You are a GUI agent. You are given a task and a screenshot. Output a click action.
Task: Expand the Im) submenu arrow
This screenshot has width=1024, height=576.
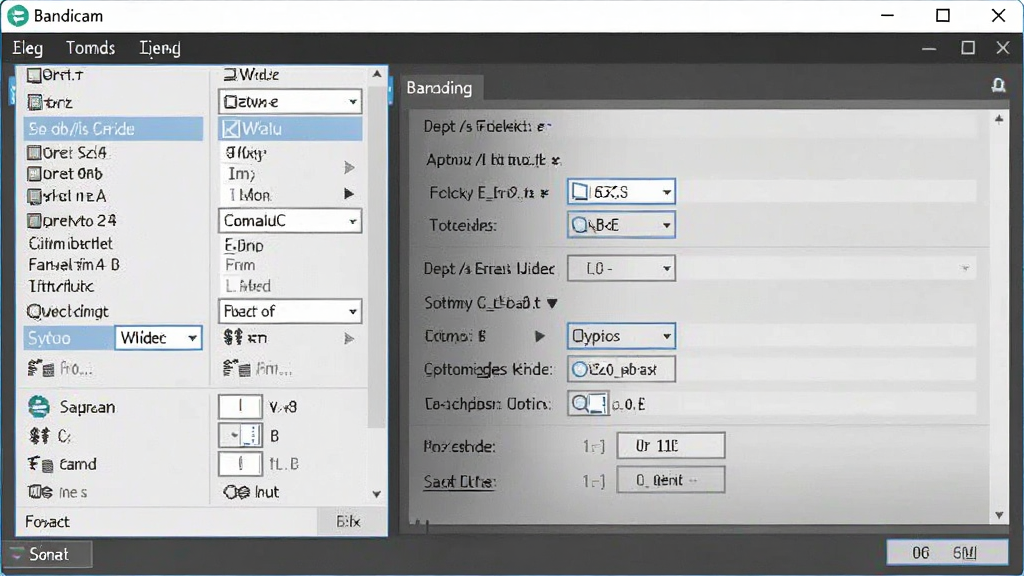[x=349, y=168]
